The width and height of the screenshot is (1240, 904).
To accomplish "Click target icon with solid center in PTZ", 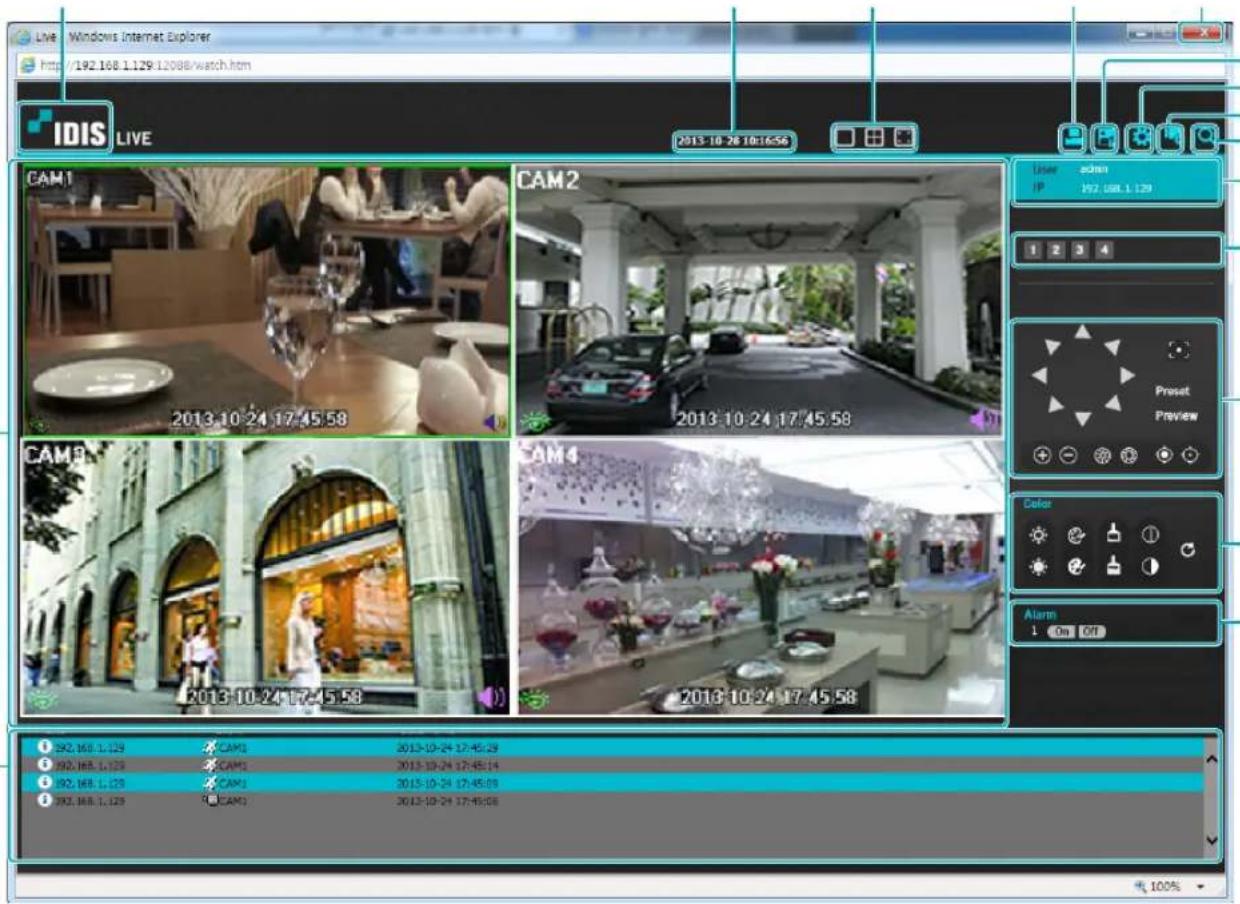I will [x=1164, y=455].
